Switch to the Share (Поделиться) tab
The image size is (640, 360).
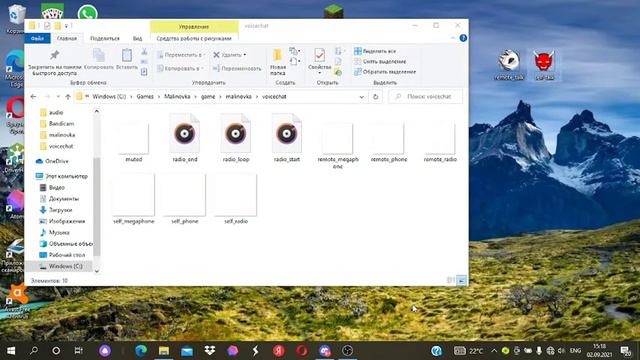(x=105, y=38)
